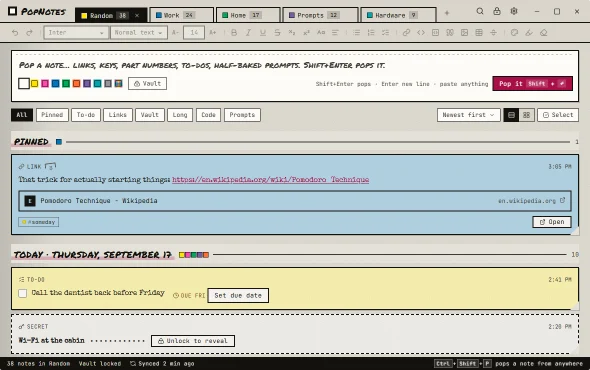
Task: Insert a table from the toolbar
Action: (x=479, y=33)
